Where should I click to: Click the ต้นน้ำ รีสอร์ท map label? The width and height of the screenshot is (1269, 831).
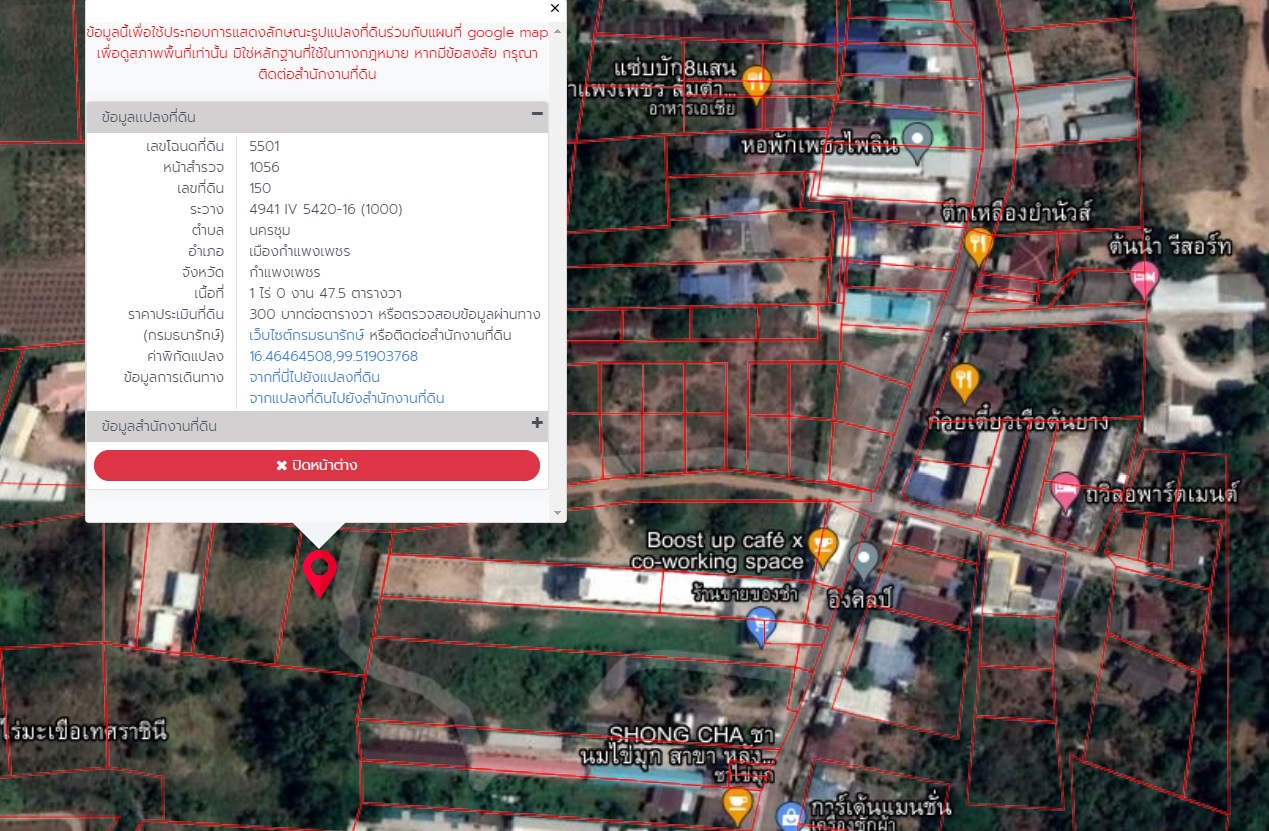[x=1169, y=245]
